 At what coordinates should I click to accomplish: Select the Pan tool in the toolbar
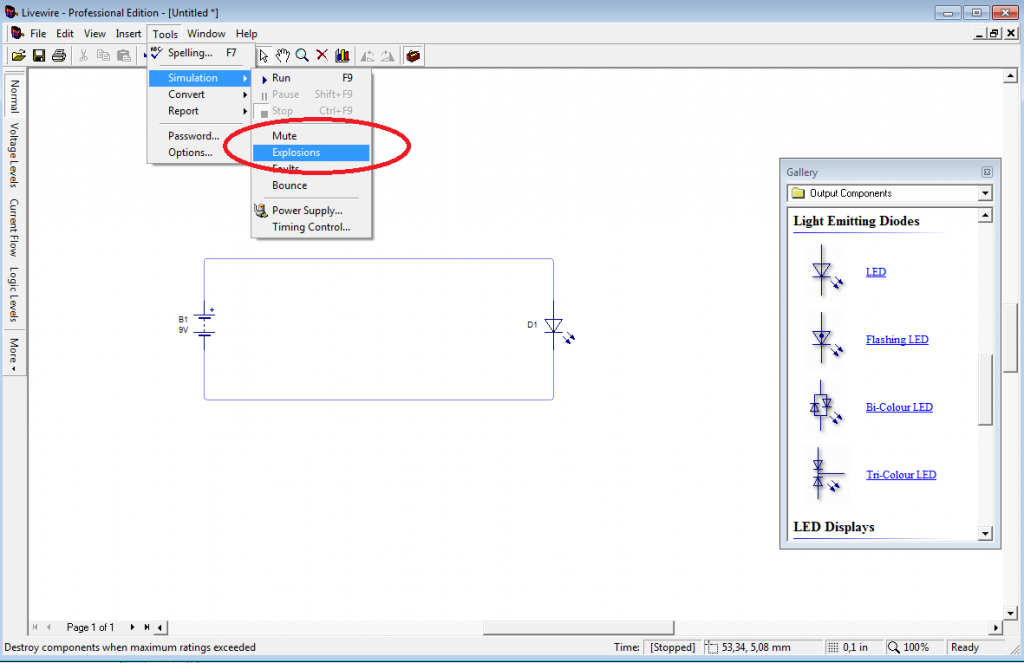click(x=283, y=55)
